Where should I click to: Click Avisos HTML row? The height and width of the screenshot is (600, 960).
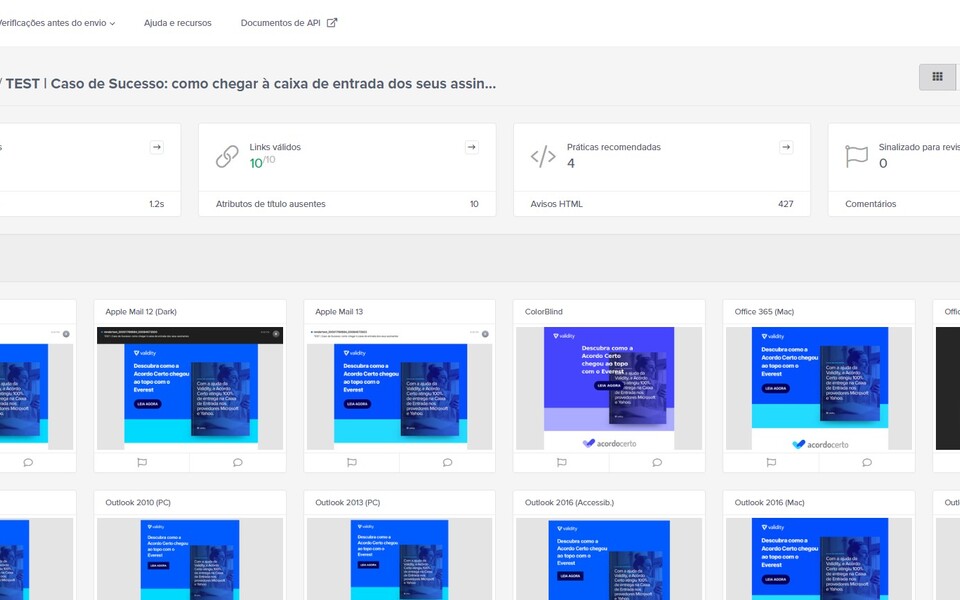click(x=662, y=204)
